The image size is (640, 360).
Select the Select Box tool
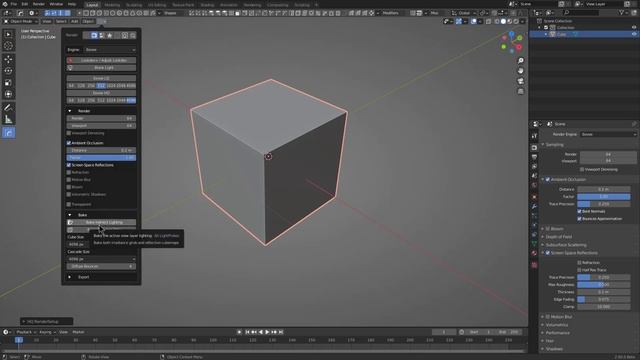click(8, 34)
